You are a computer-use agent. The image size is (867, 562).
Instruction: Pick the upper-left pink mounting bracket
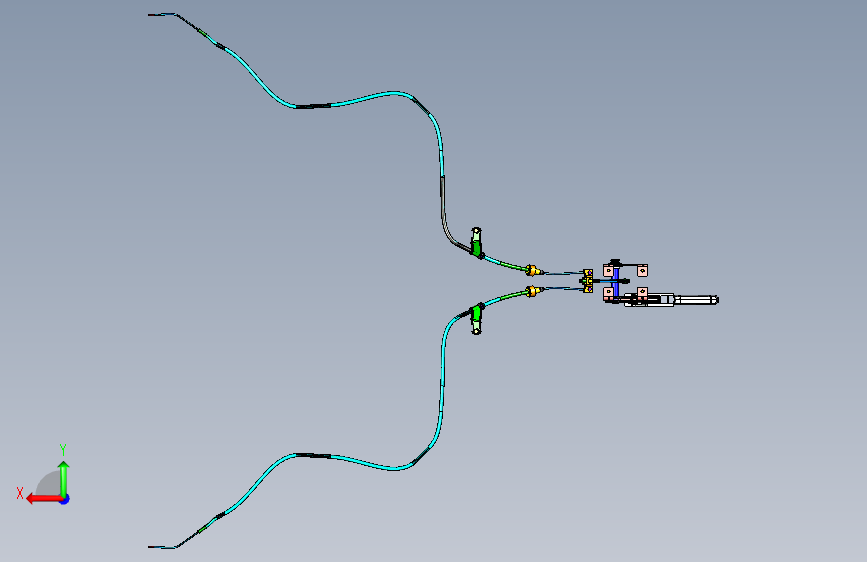[x=608, y=271]
